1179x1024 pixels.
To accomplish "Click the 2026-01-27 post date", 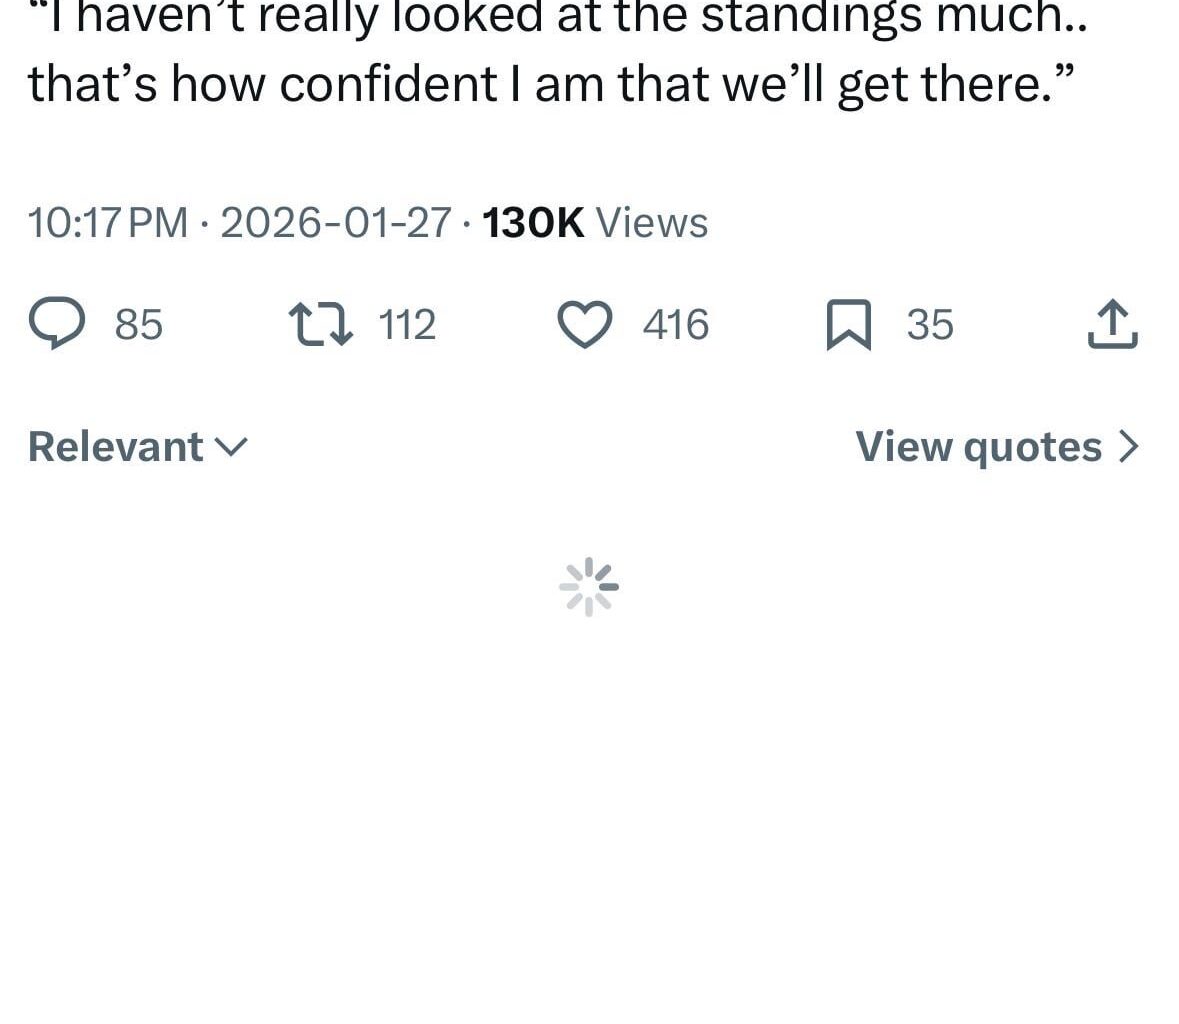I will click(x=336, y=222).
